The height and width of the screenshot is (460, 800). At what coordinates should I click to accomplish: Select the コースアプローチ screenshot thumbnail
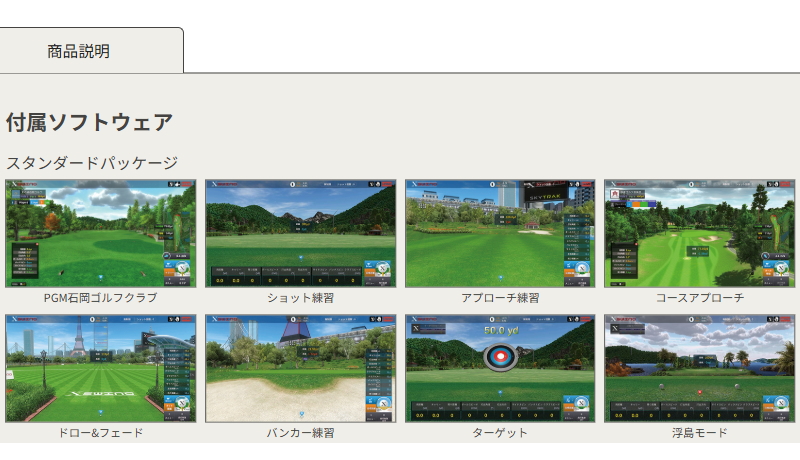point(699,233)
